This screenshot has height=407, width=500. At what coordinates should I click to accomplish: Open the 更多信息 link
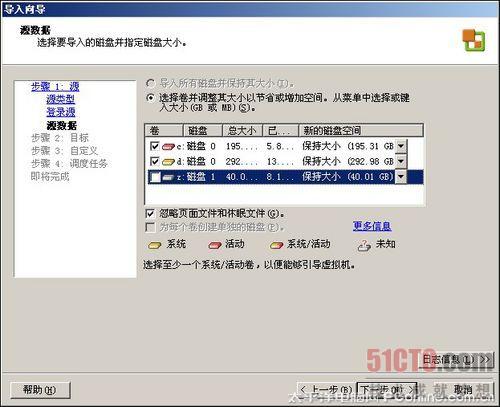(x=372, y=226)
